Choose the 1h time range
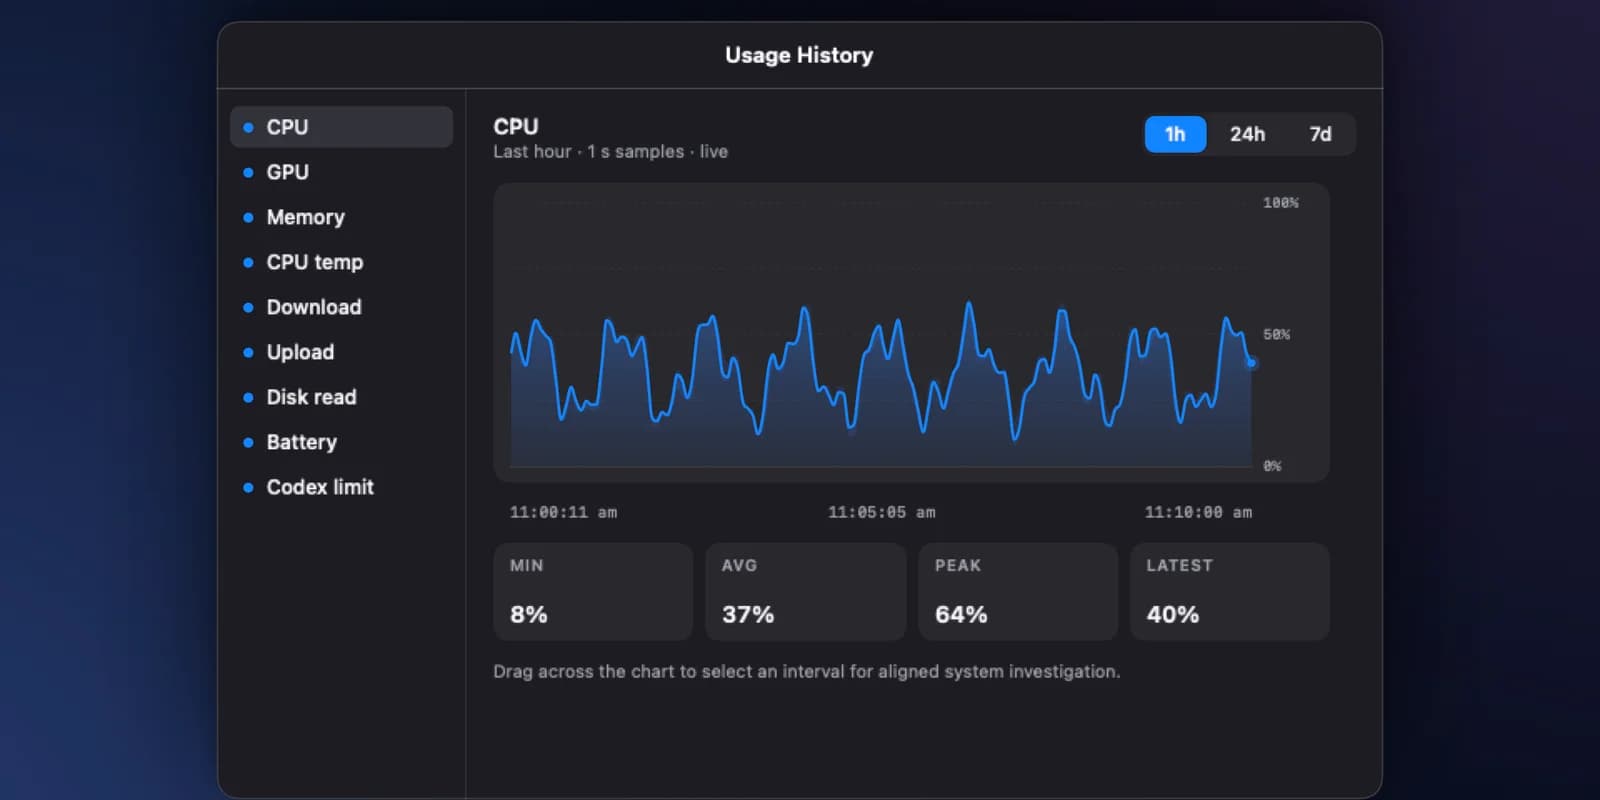Viewport: 1600px width, 800px height. pos(1175,134)
